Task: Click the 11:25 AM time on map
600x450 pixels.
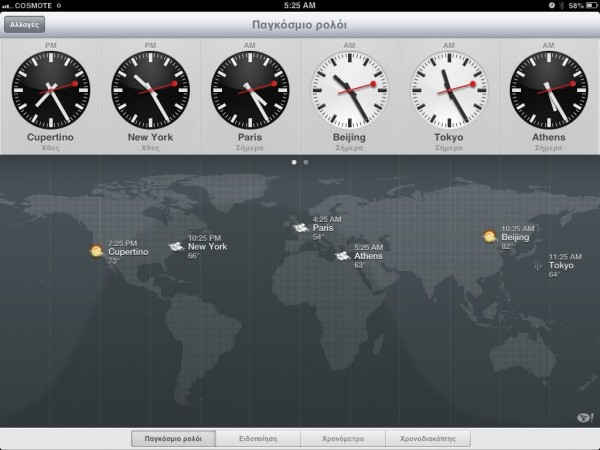Action: point(565,257)
